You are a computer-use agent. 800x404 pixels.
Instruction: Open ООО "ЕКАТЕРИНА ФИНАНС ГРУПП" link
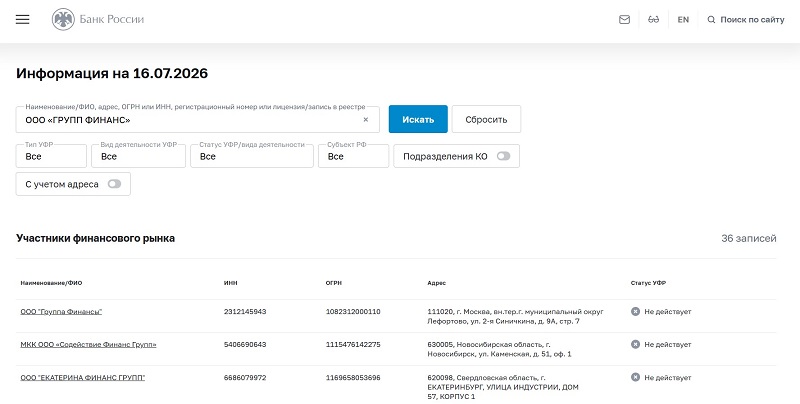[83, 378]
